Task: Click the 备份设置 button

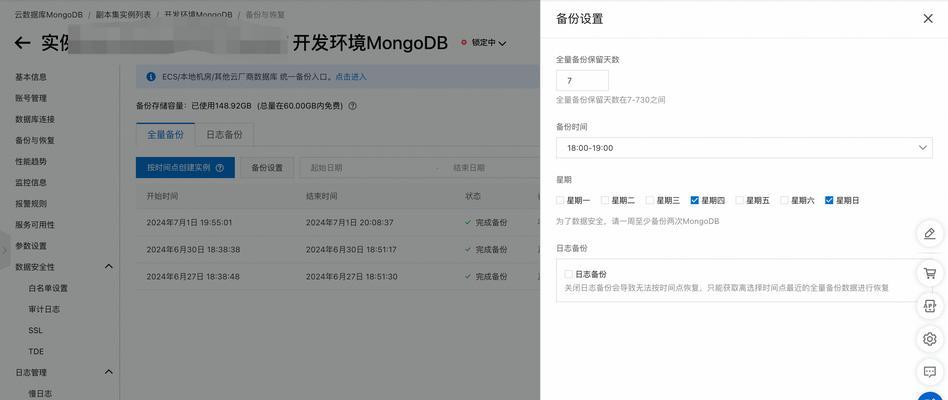Action: point(267,167)
